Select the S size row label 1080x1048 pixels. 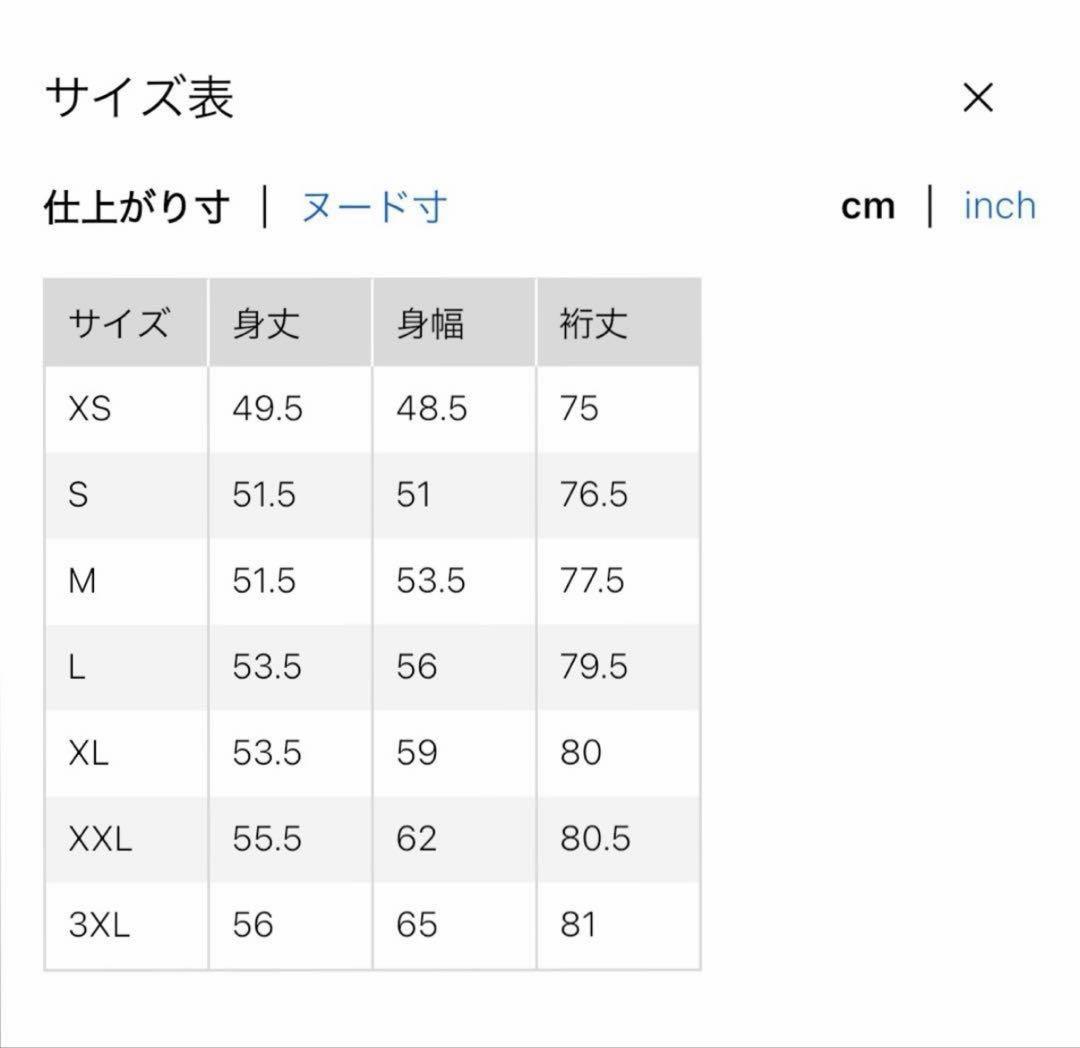(x=78, y=494)
